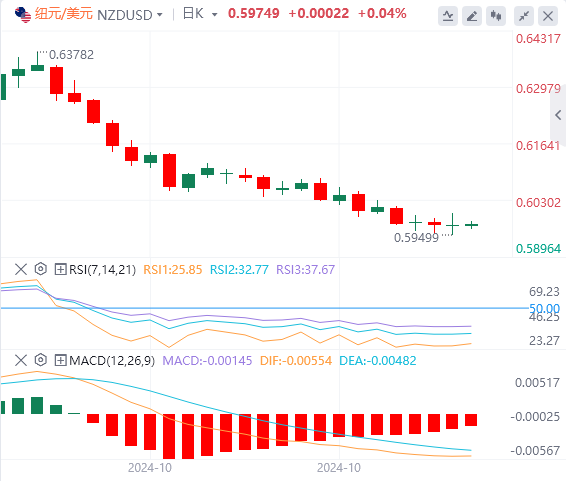The image size is (566, 481).
Task: Remove the RSI indicator panel
Action: pos(21,270)
